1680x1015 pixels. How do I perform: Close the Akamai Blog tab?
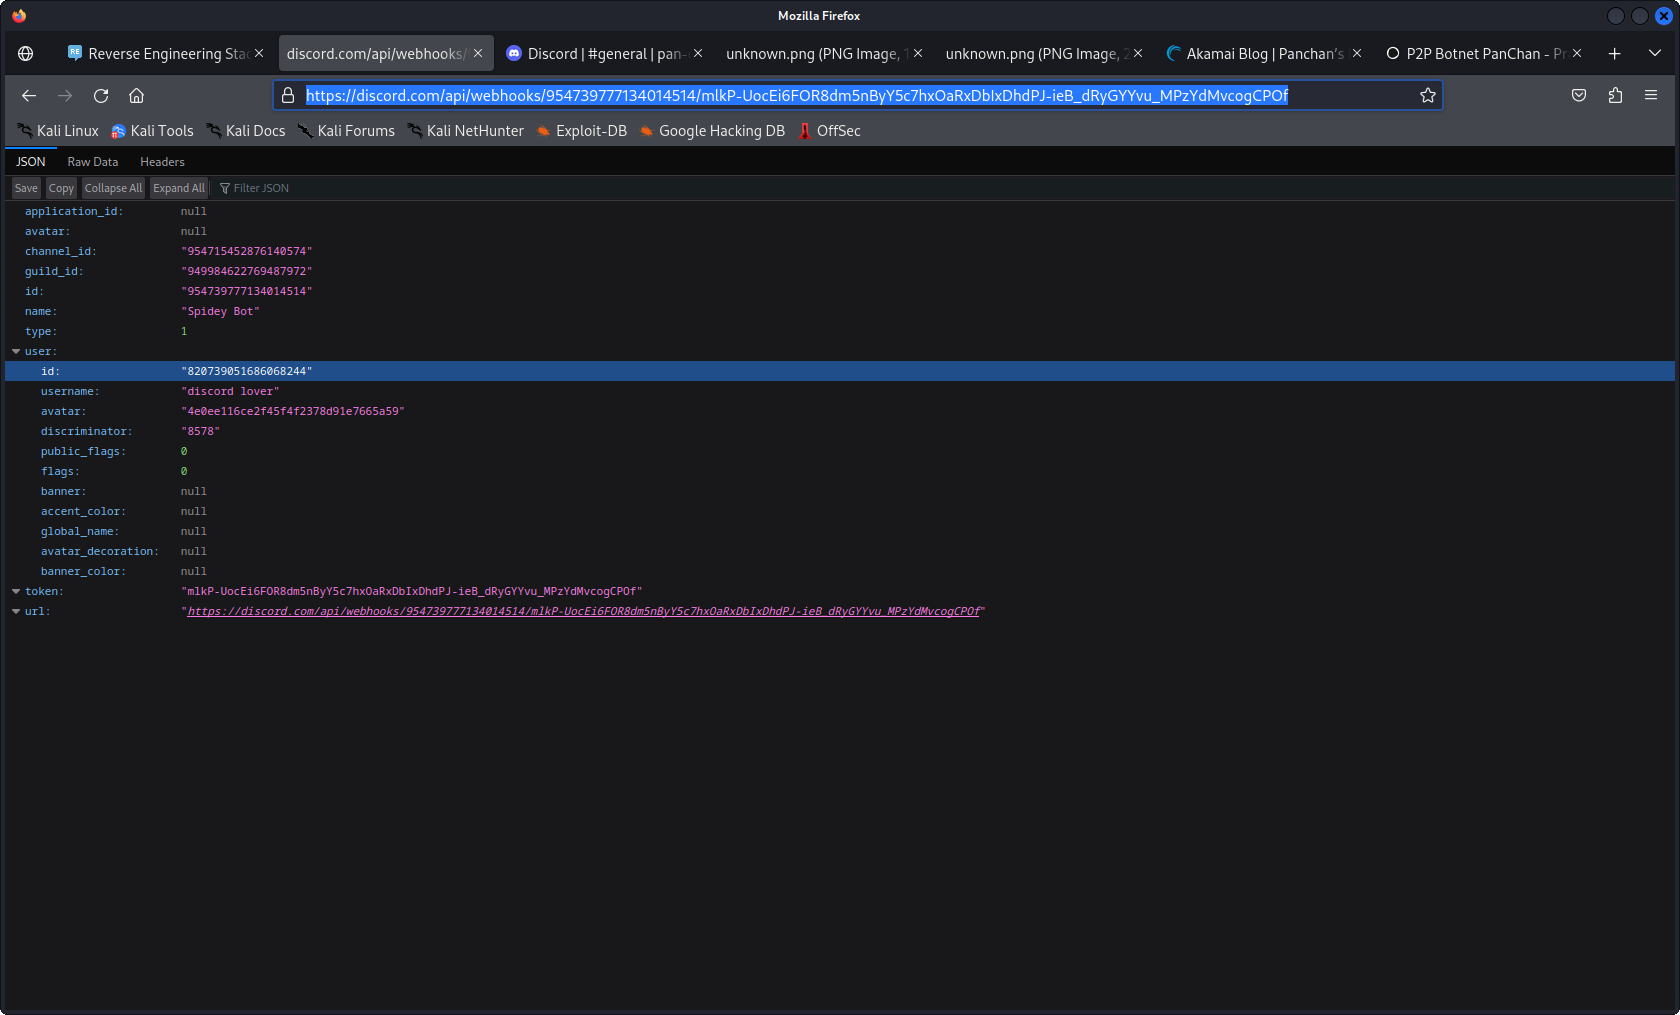pos(1357,53)
